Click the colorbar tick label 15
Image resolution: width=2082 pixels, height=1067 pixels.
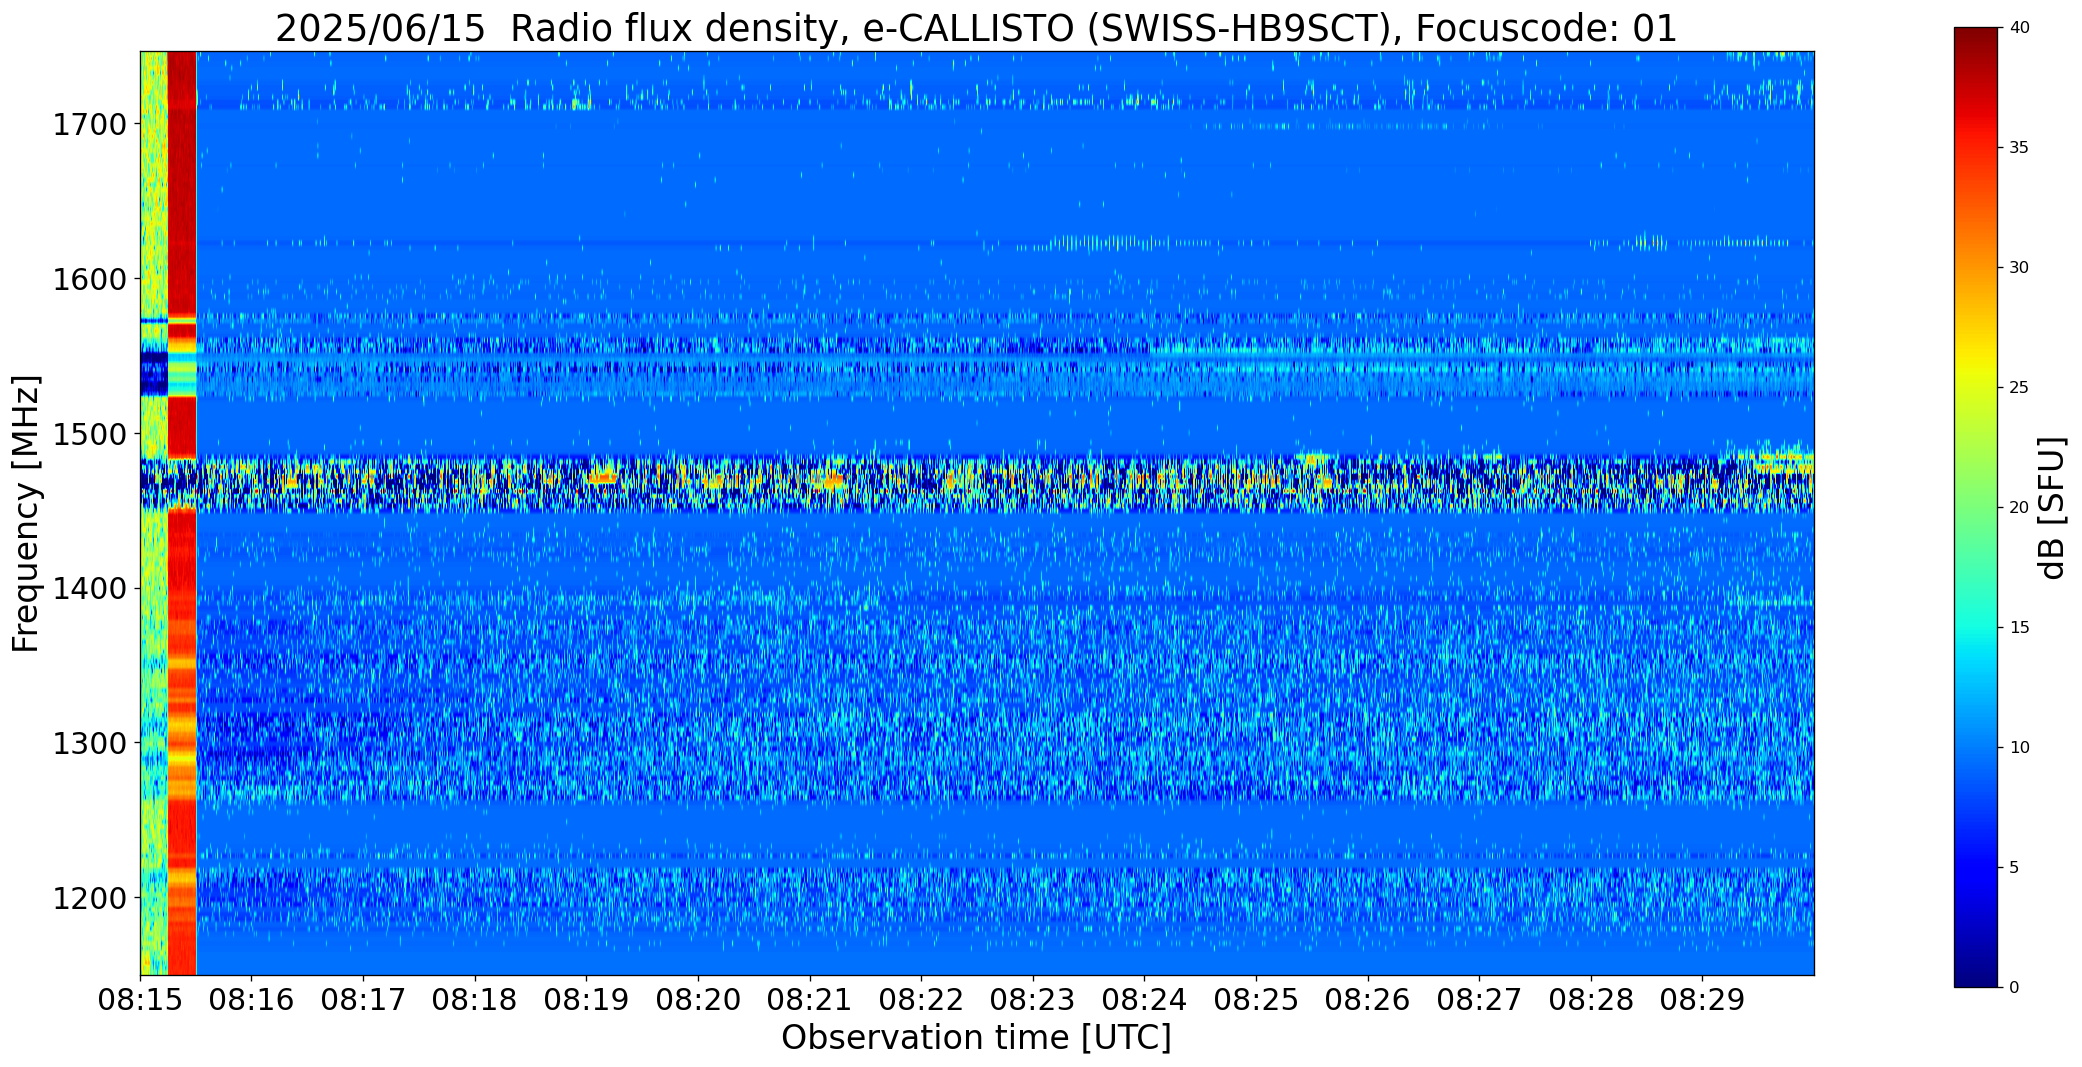2019,628
